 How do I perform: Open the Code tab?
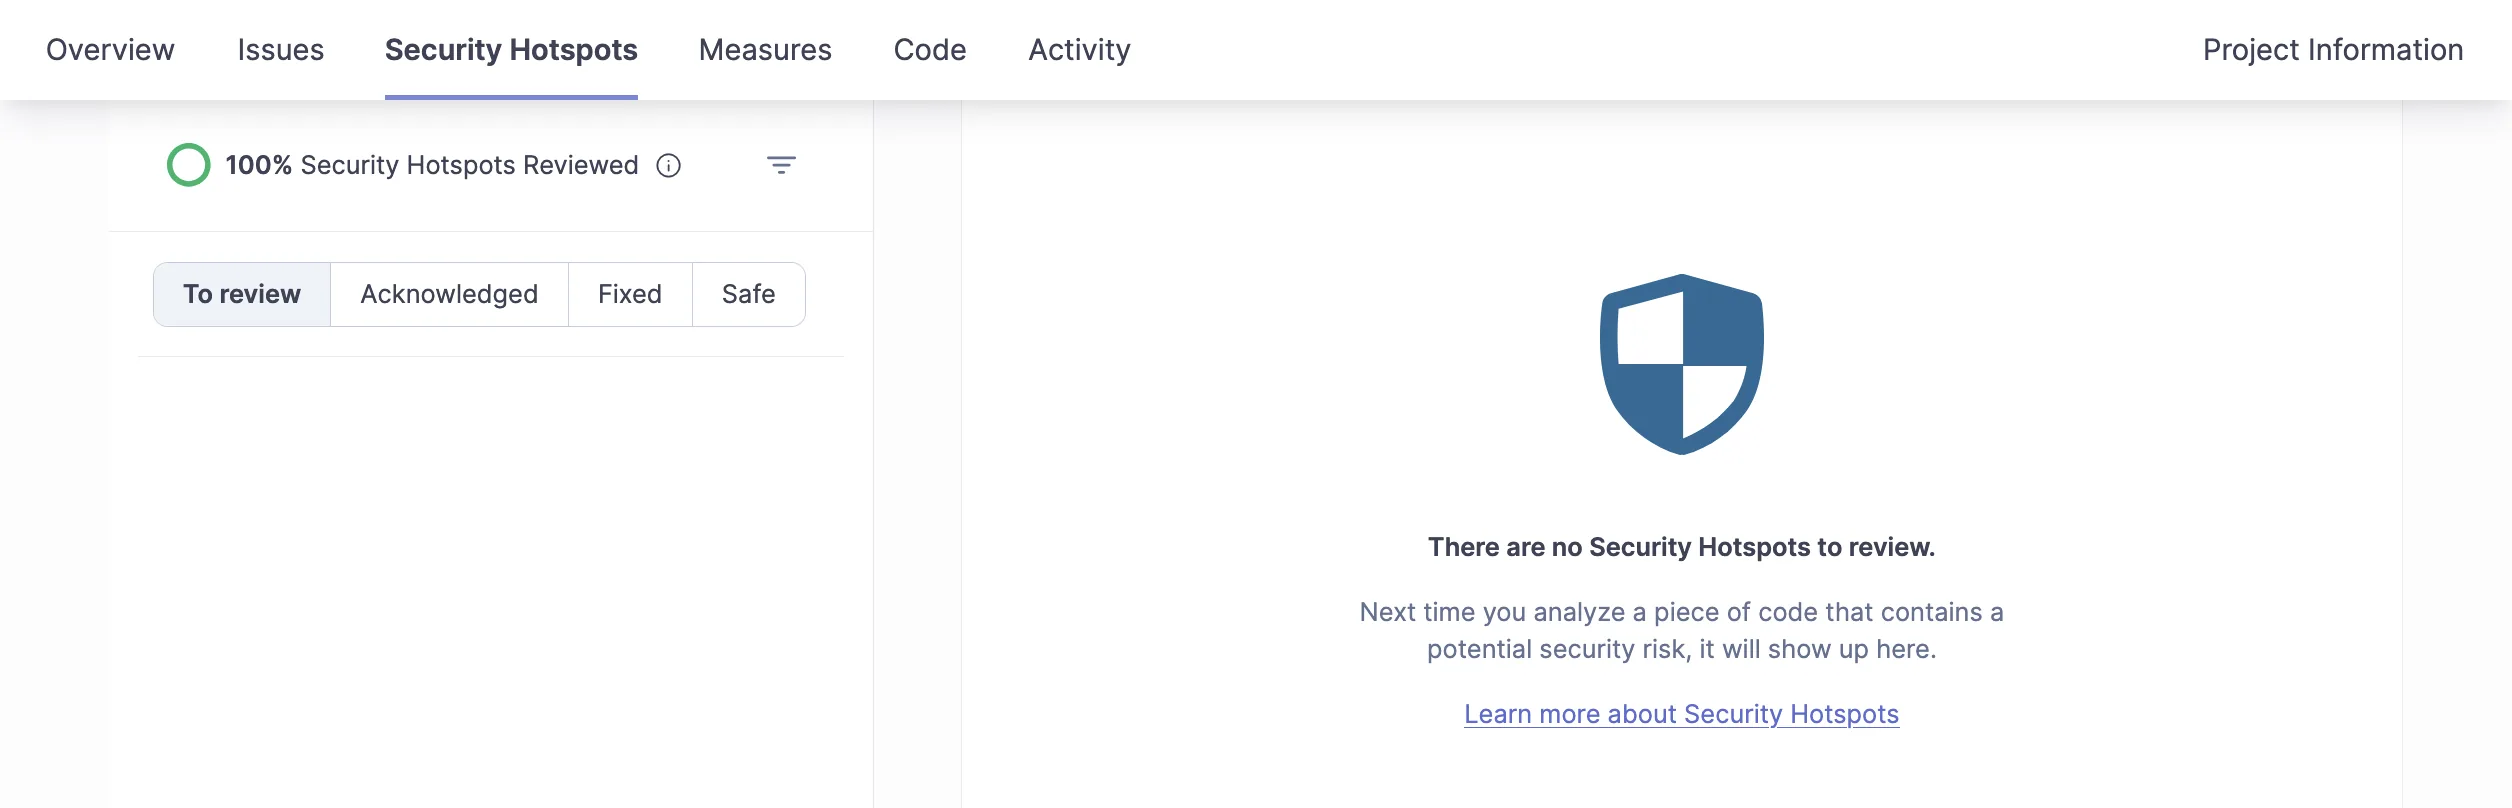click(x=929, y=49)
